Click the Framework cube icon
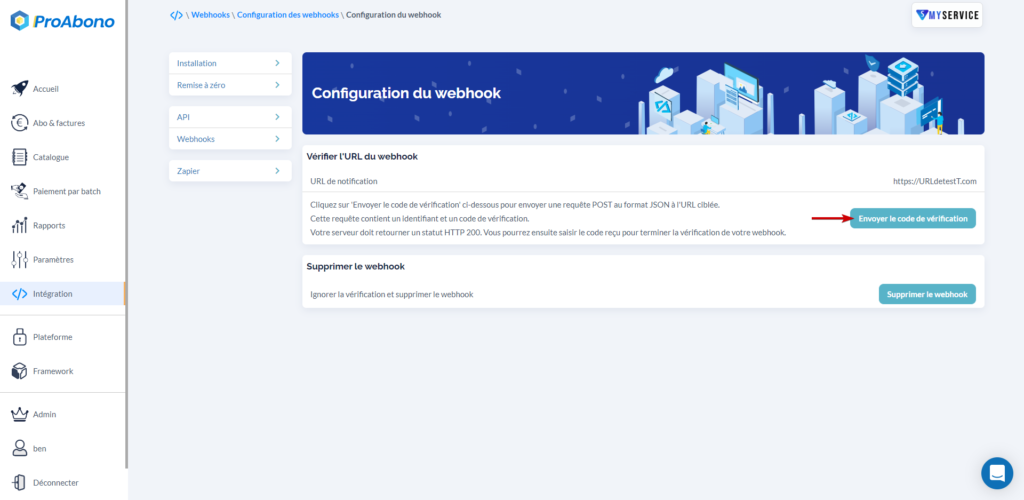The width and height of the screenshot is (1024, 500). pos(20,371)
